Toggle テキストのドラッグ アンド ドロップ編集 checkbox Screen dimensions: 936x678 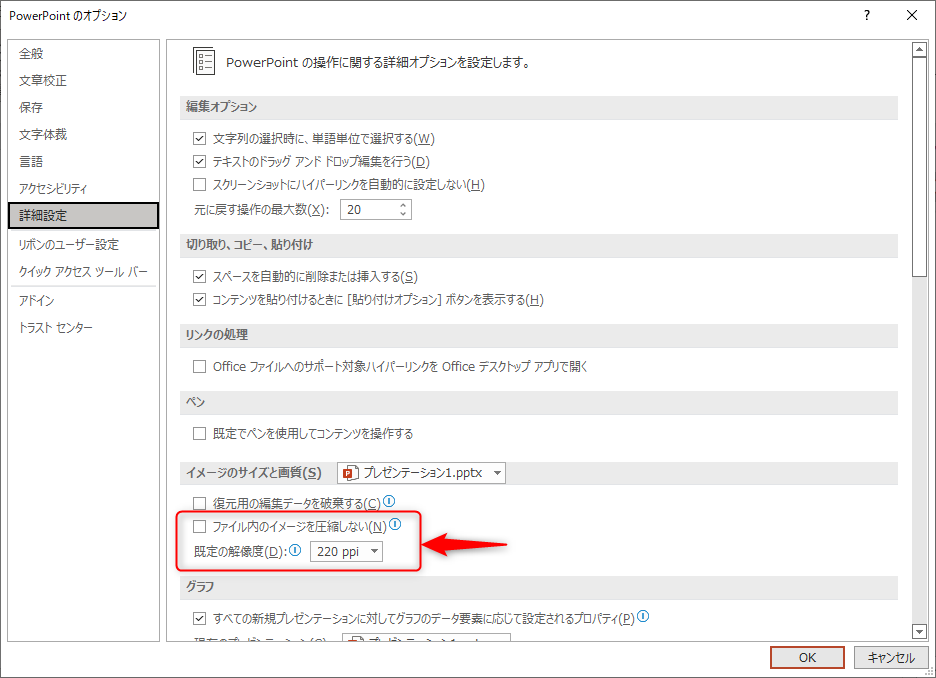pos(199,161)
